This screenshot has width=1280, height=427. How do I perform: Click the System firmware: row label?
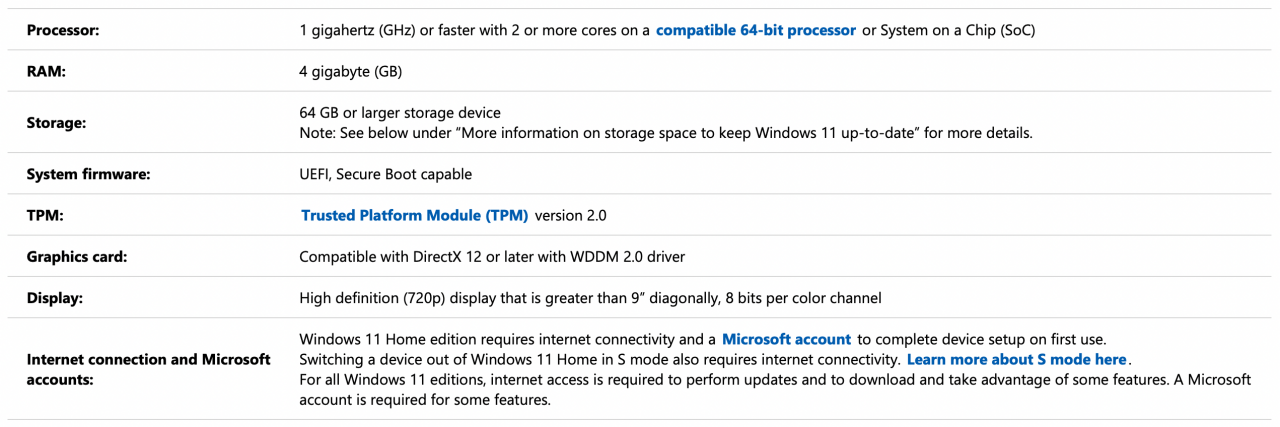pyautogui.click(x=88, y=174)
